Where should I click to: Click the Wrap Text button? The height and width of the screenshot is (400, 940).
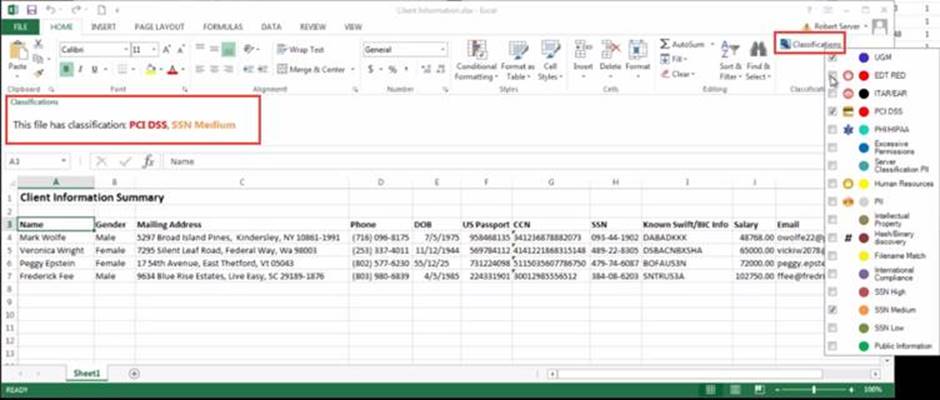[x=301, y=49]
